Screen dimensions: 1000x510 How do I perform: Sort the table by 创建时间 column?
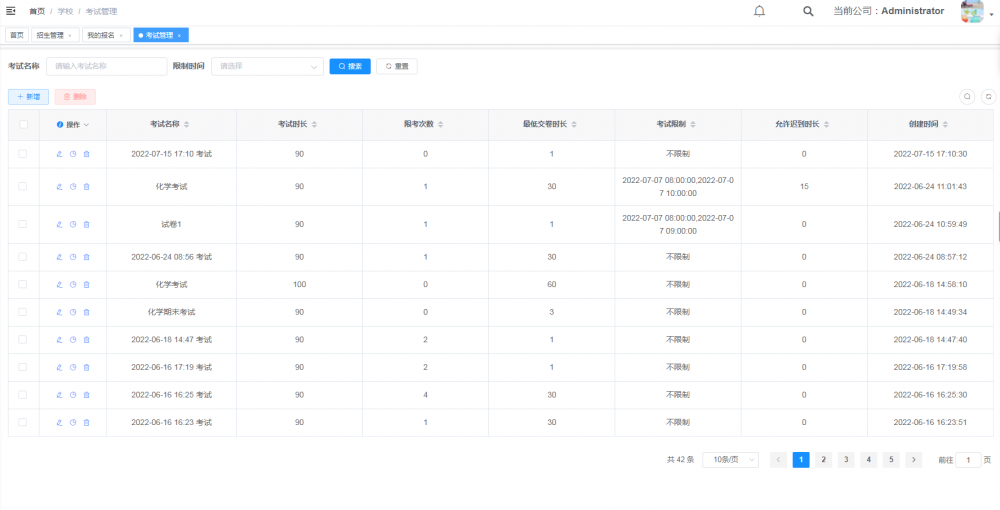click(945, 125)
